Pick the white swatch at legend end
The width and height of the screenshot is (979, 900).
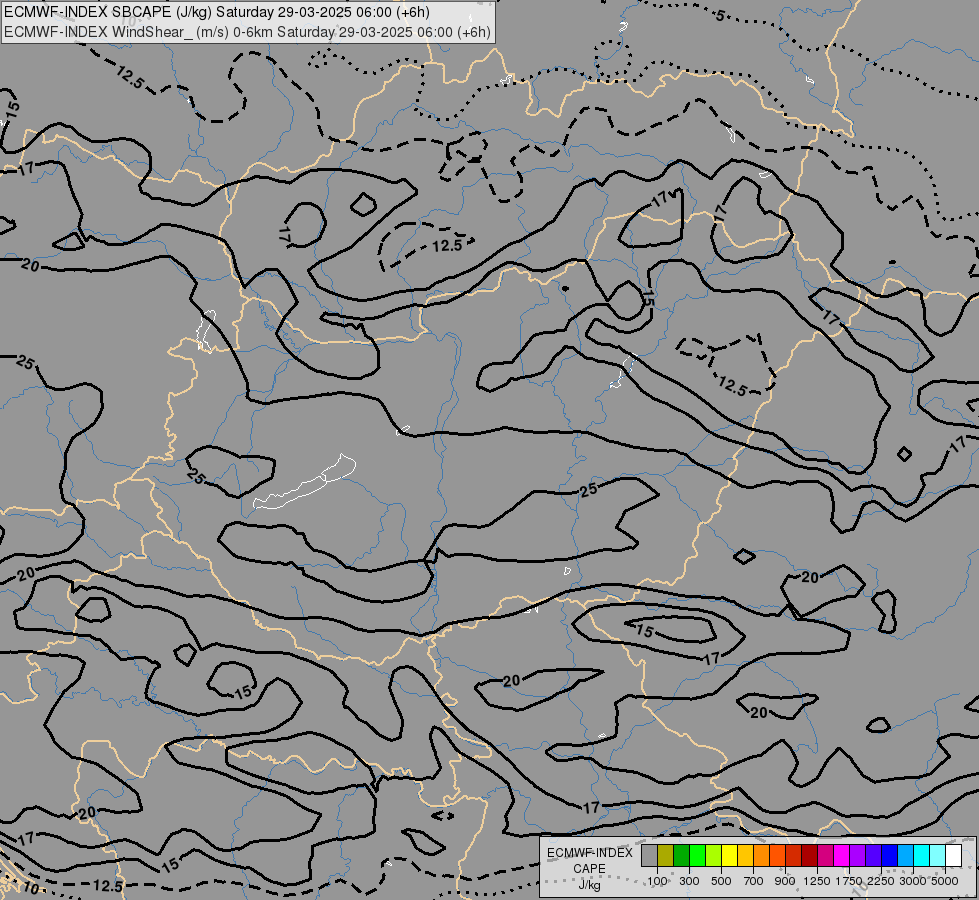(x=953, y=856)
